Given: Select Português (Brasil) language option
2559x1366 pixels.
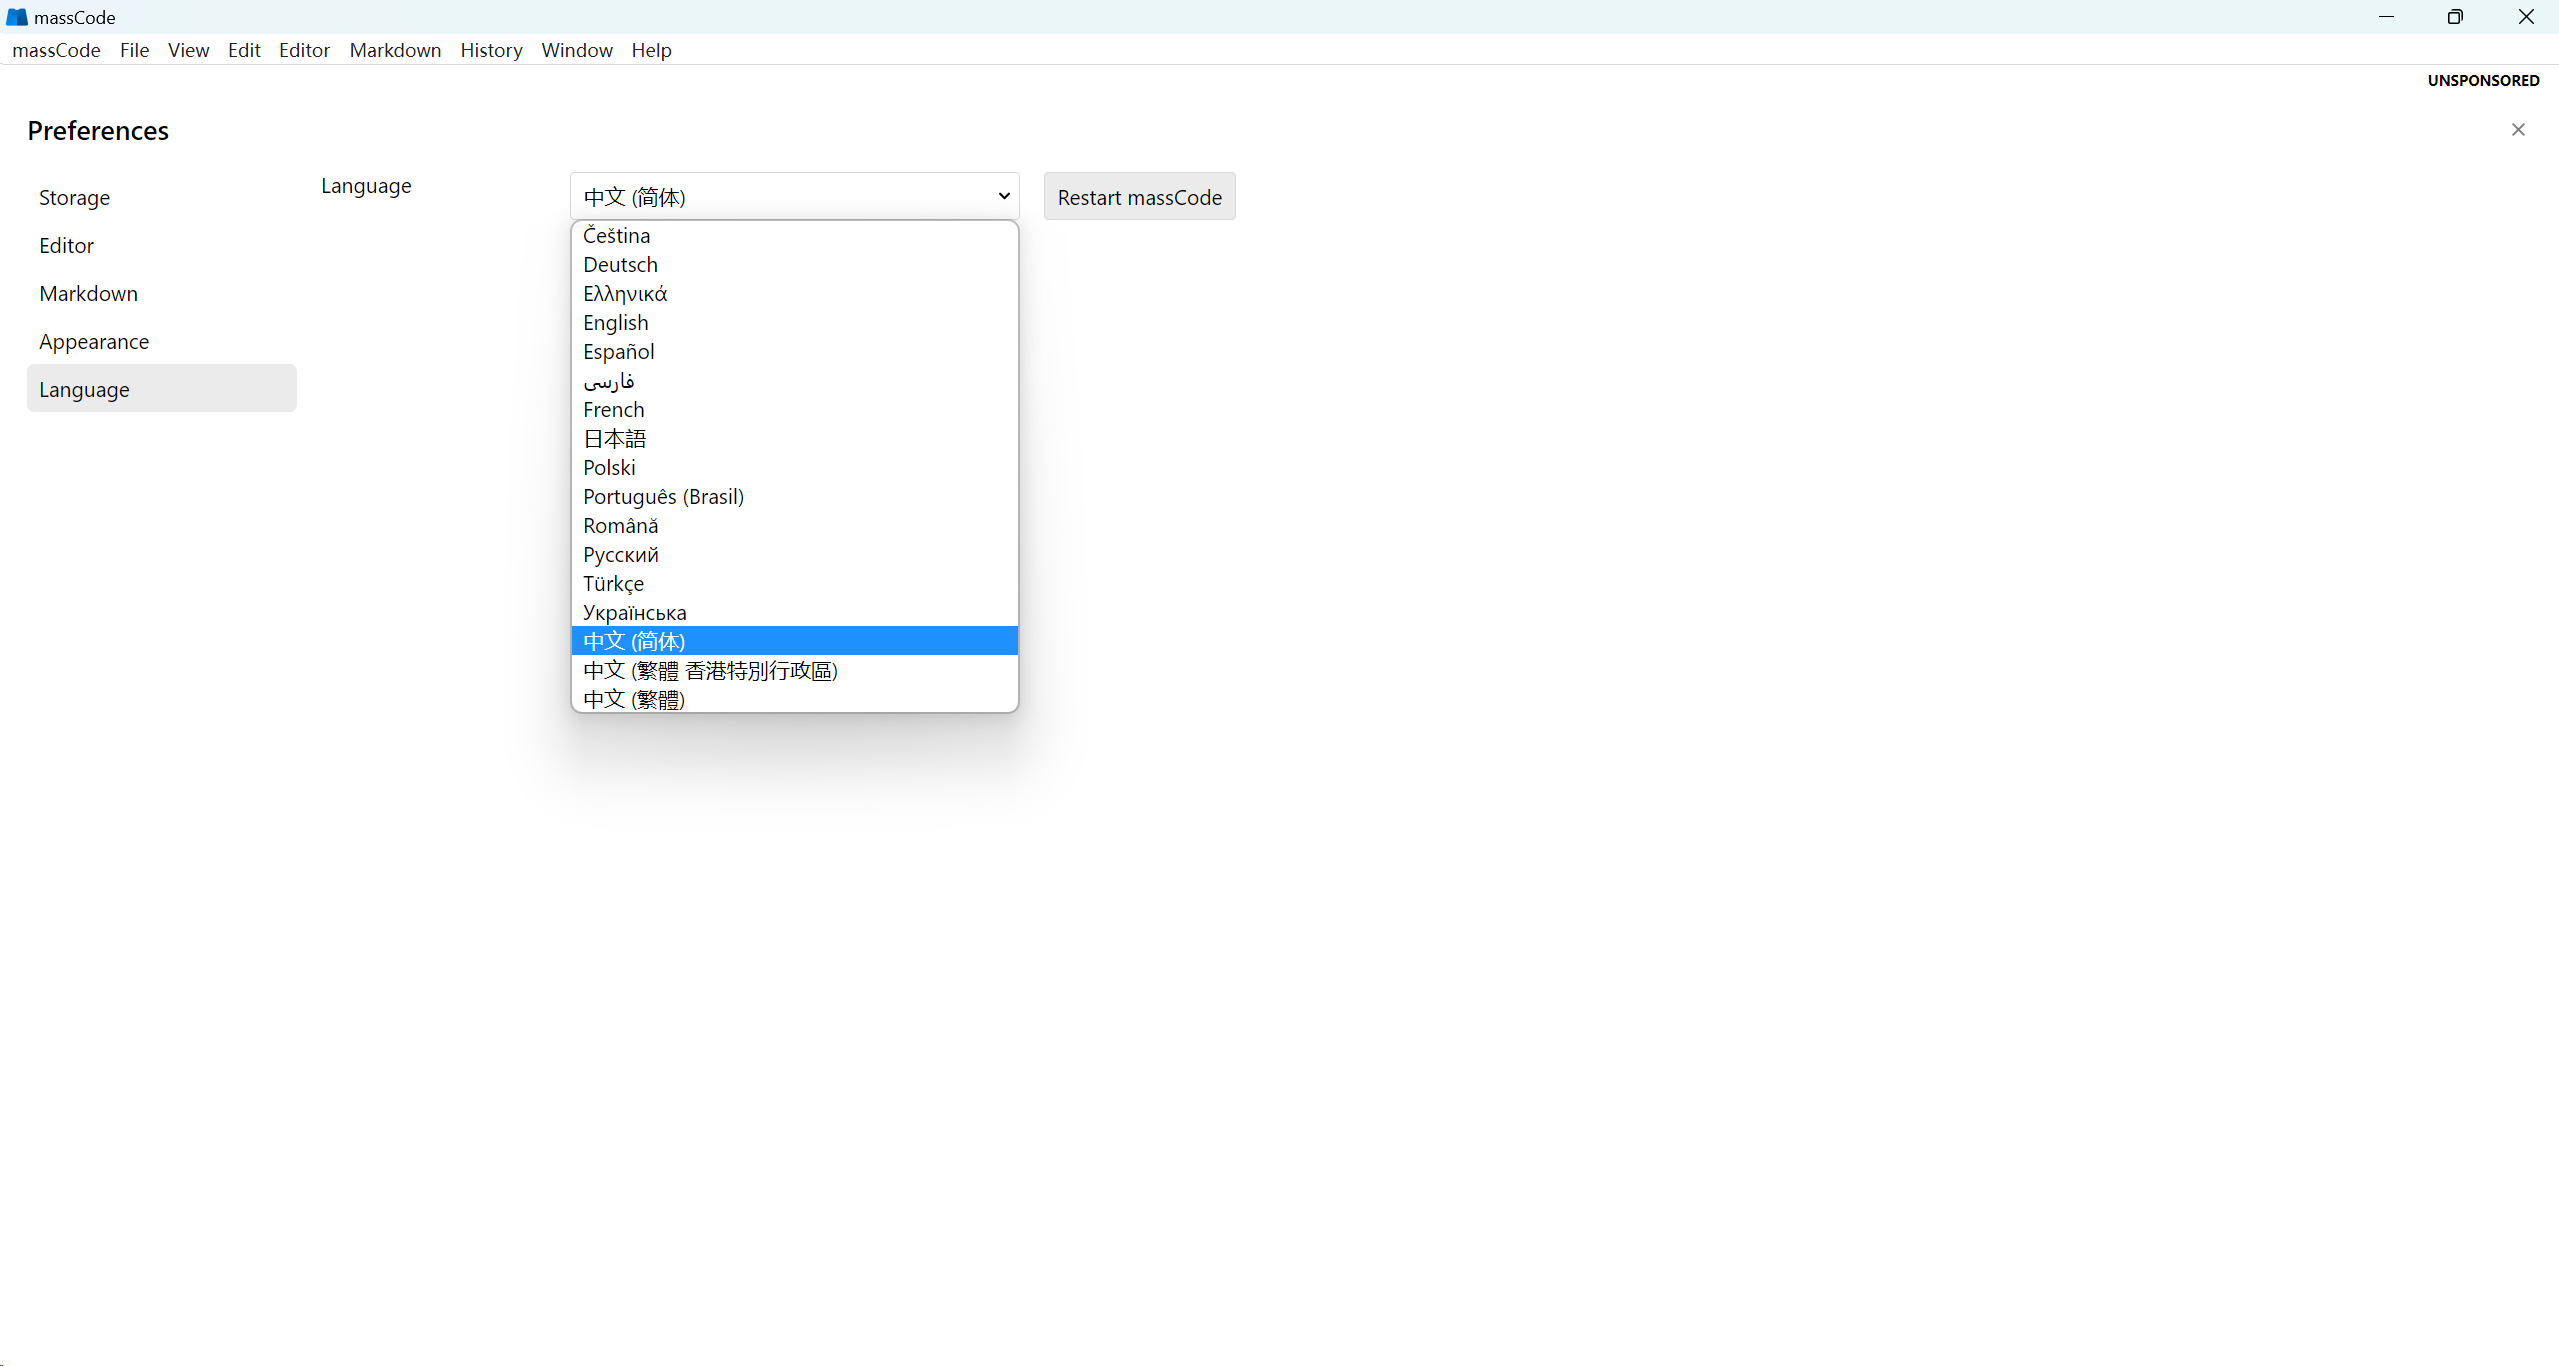Looking at the screenshot, I should tap(663, 497).
